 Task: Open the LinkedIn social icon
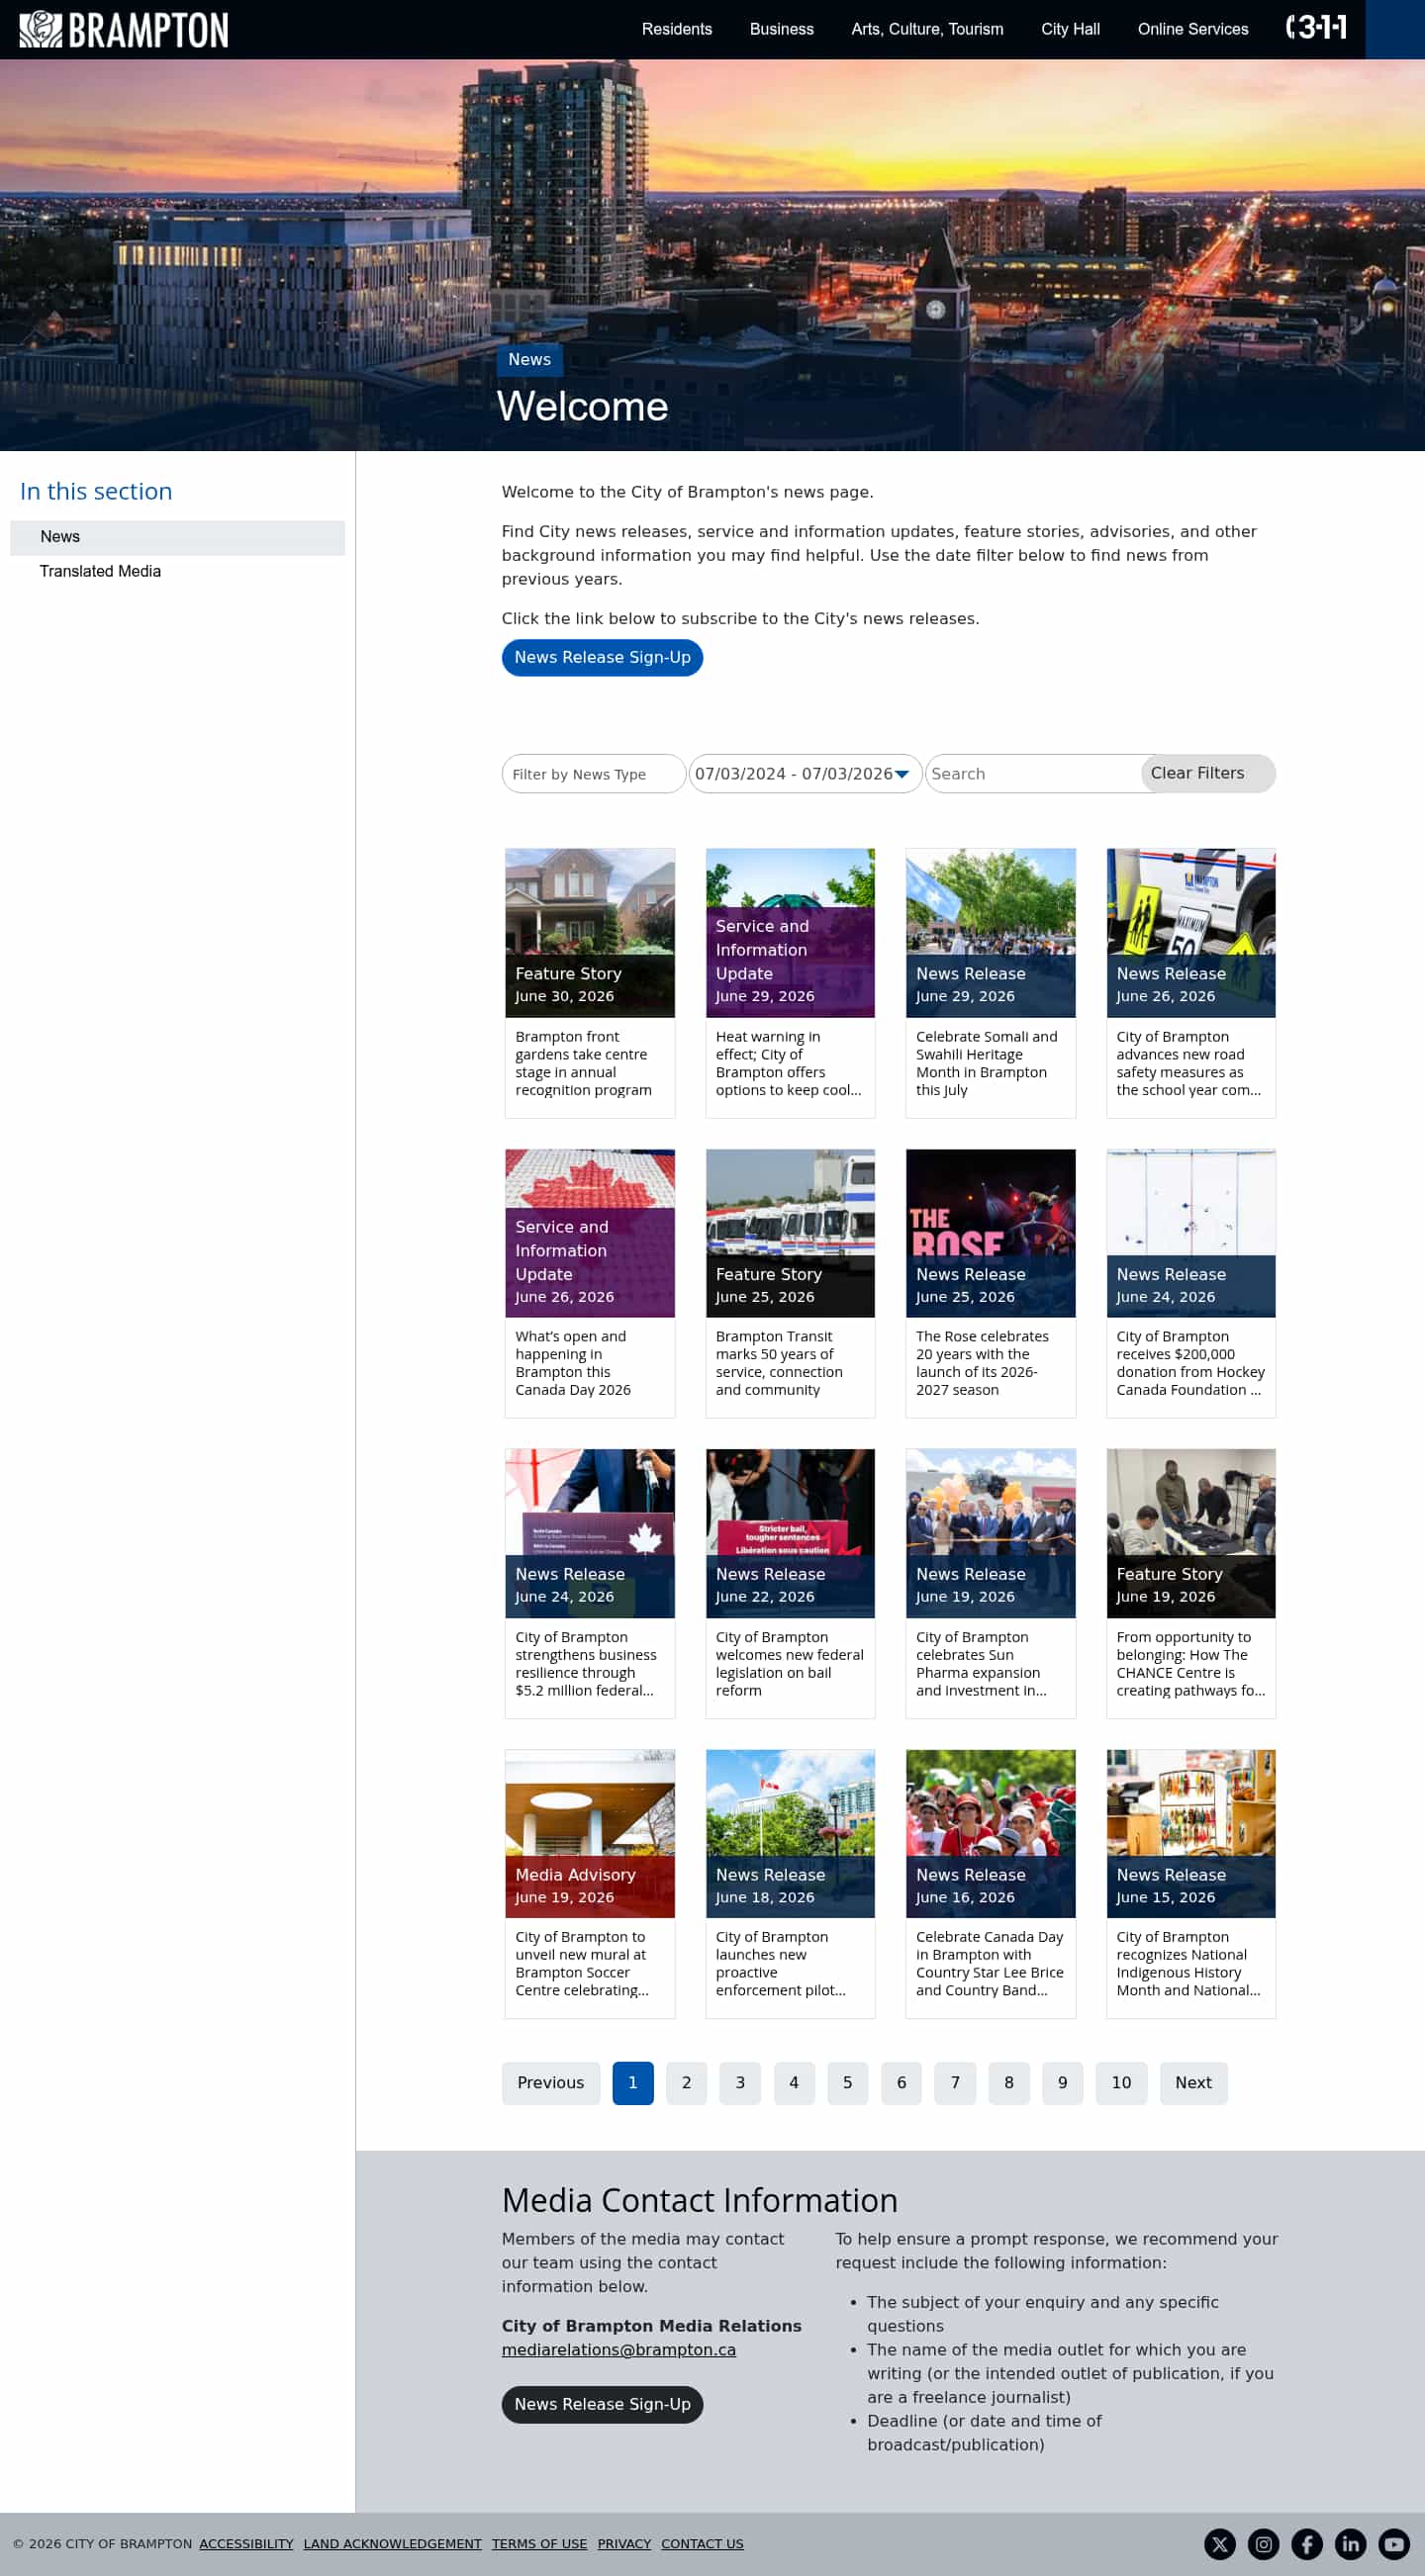pyautogui.click(x=1350, y=2543)
